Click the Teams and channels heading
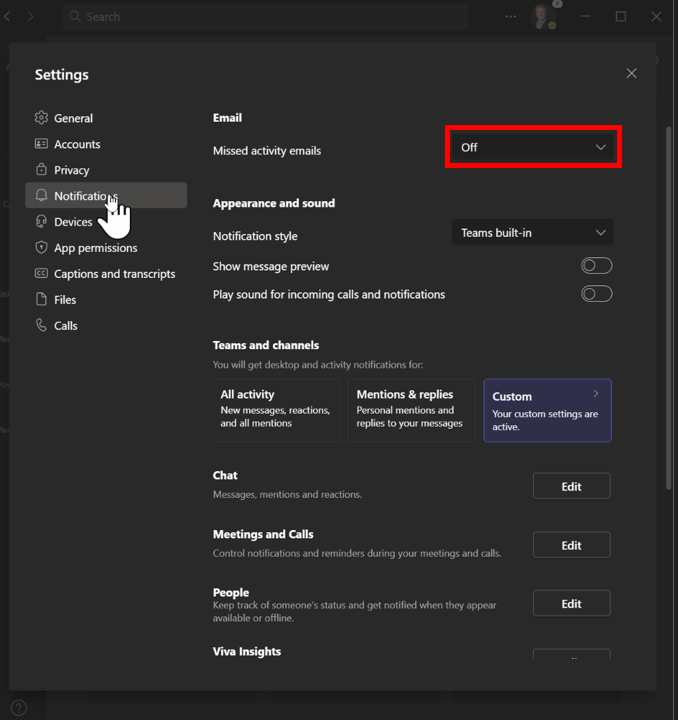Image resolution: width=678 pixels, height=720 pixels. click(266, 345)
